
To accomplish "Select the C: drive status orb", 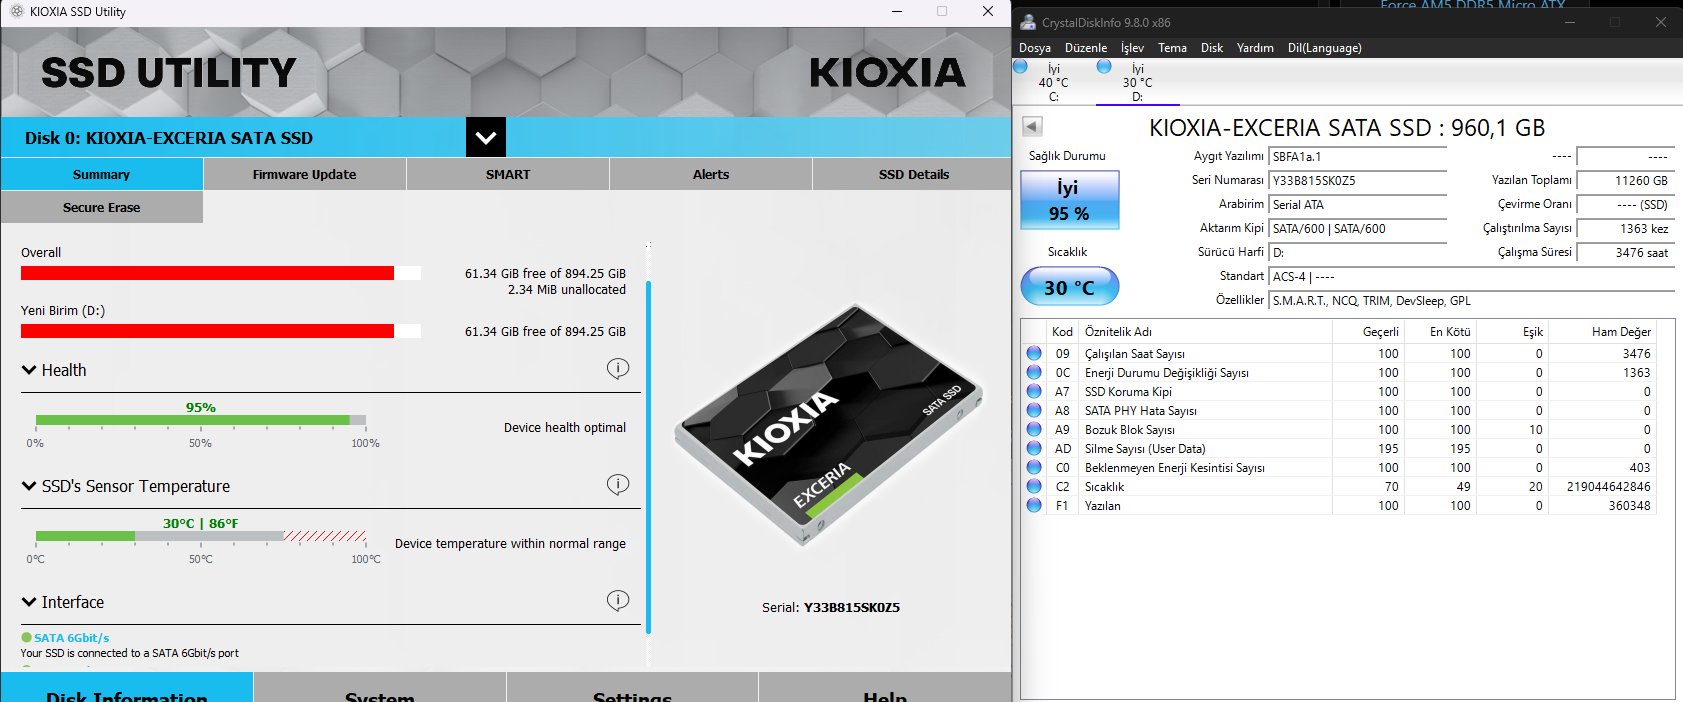I will [x=1020, y=67].
